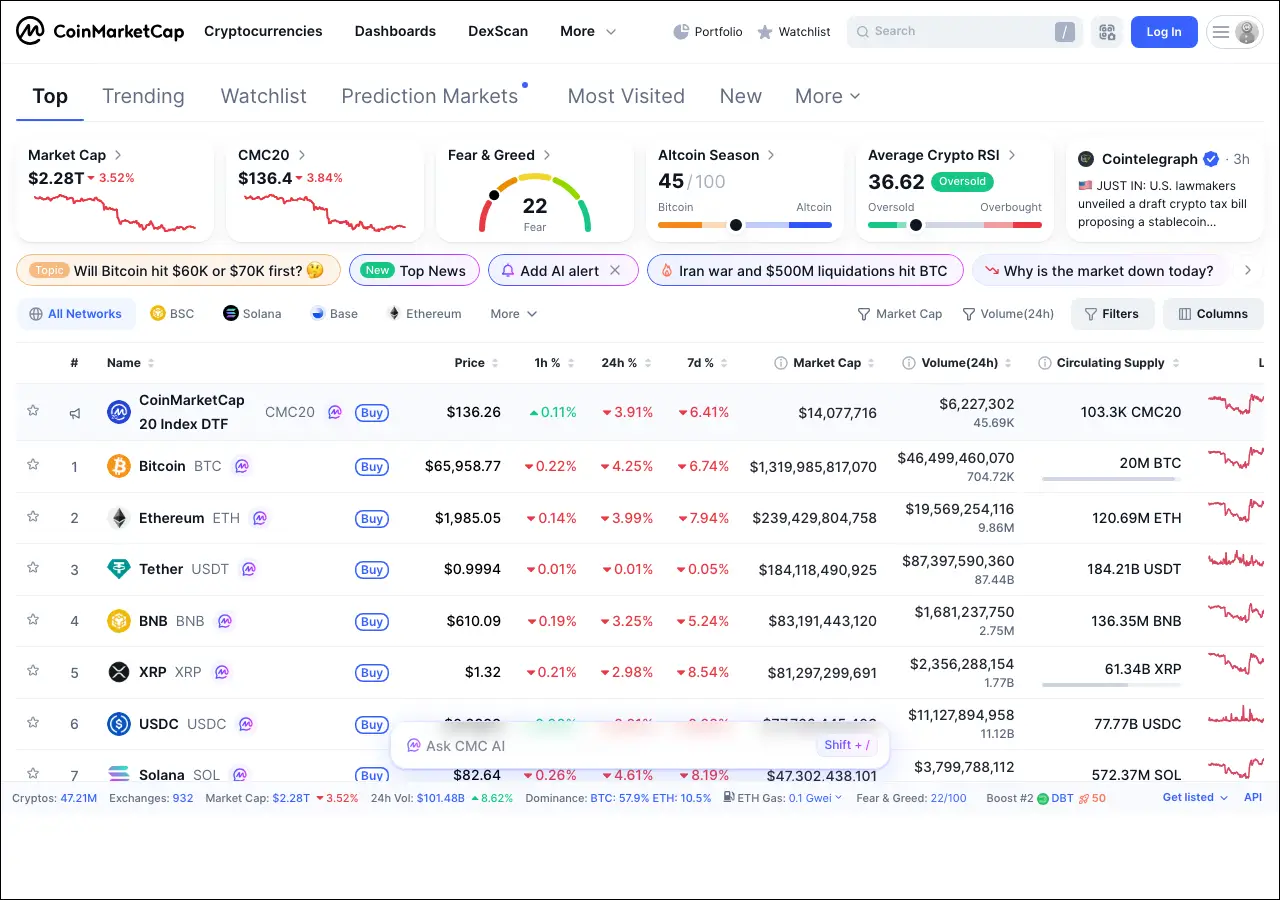Switch to the Trending tab
Viewport: 1280px width, 900px height.
pyautogui.click(x=143, y=96)
